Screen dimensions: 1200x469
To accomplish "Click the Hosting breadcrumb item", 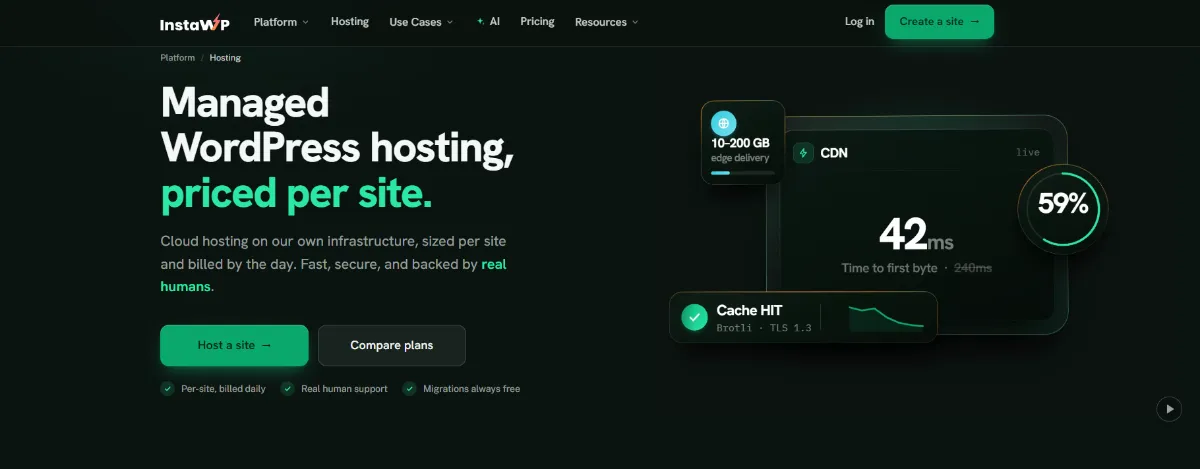I will coord(225,58).
